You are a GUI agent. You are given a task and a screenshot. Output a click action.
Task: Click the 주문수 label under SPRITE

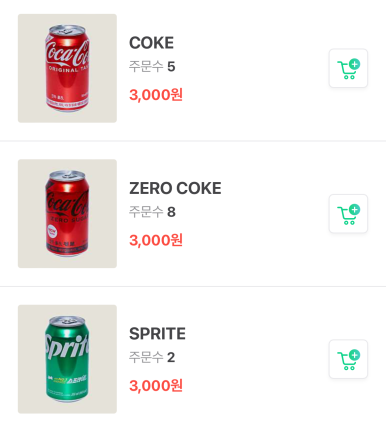tap(146, 357)
